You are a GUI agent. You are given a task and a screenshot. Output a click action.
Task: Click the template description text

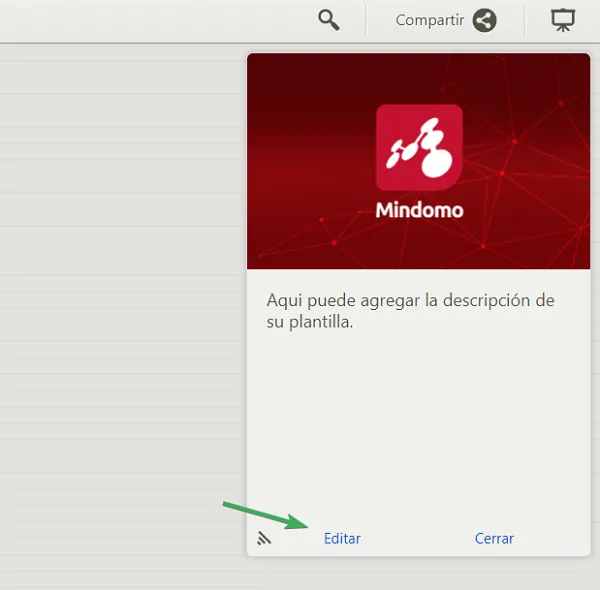410,311
